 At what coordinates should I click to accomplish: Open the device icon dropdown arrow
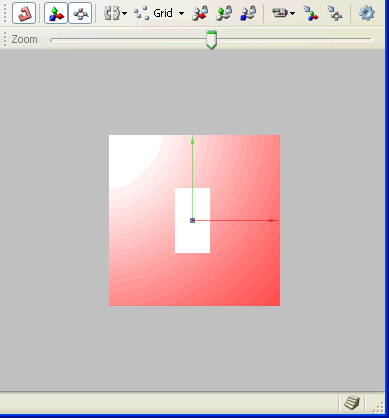click(x=292, y=14)
